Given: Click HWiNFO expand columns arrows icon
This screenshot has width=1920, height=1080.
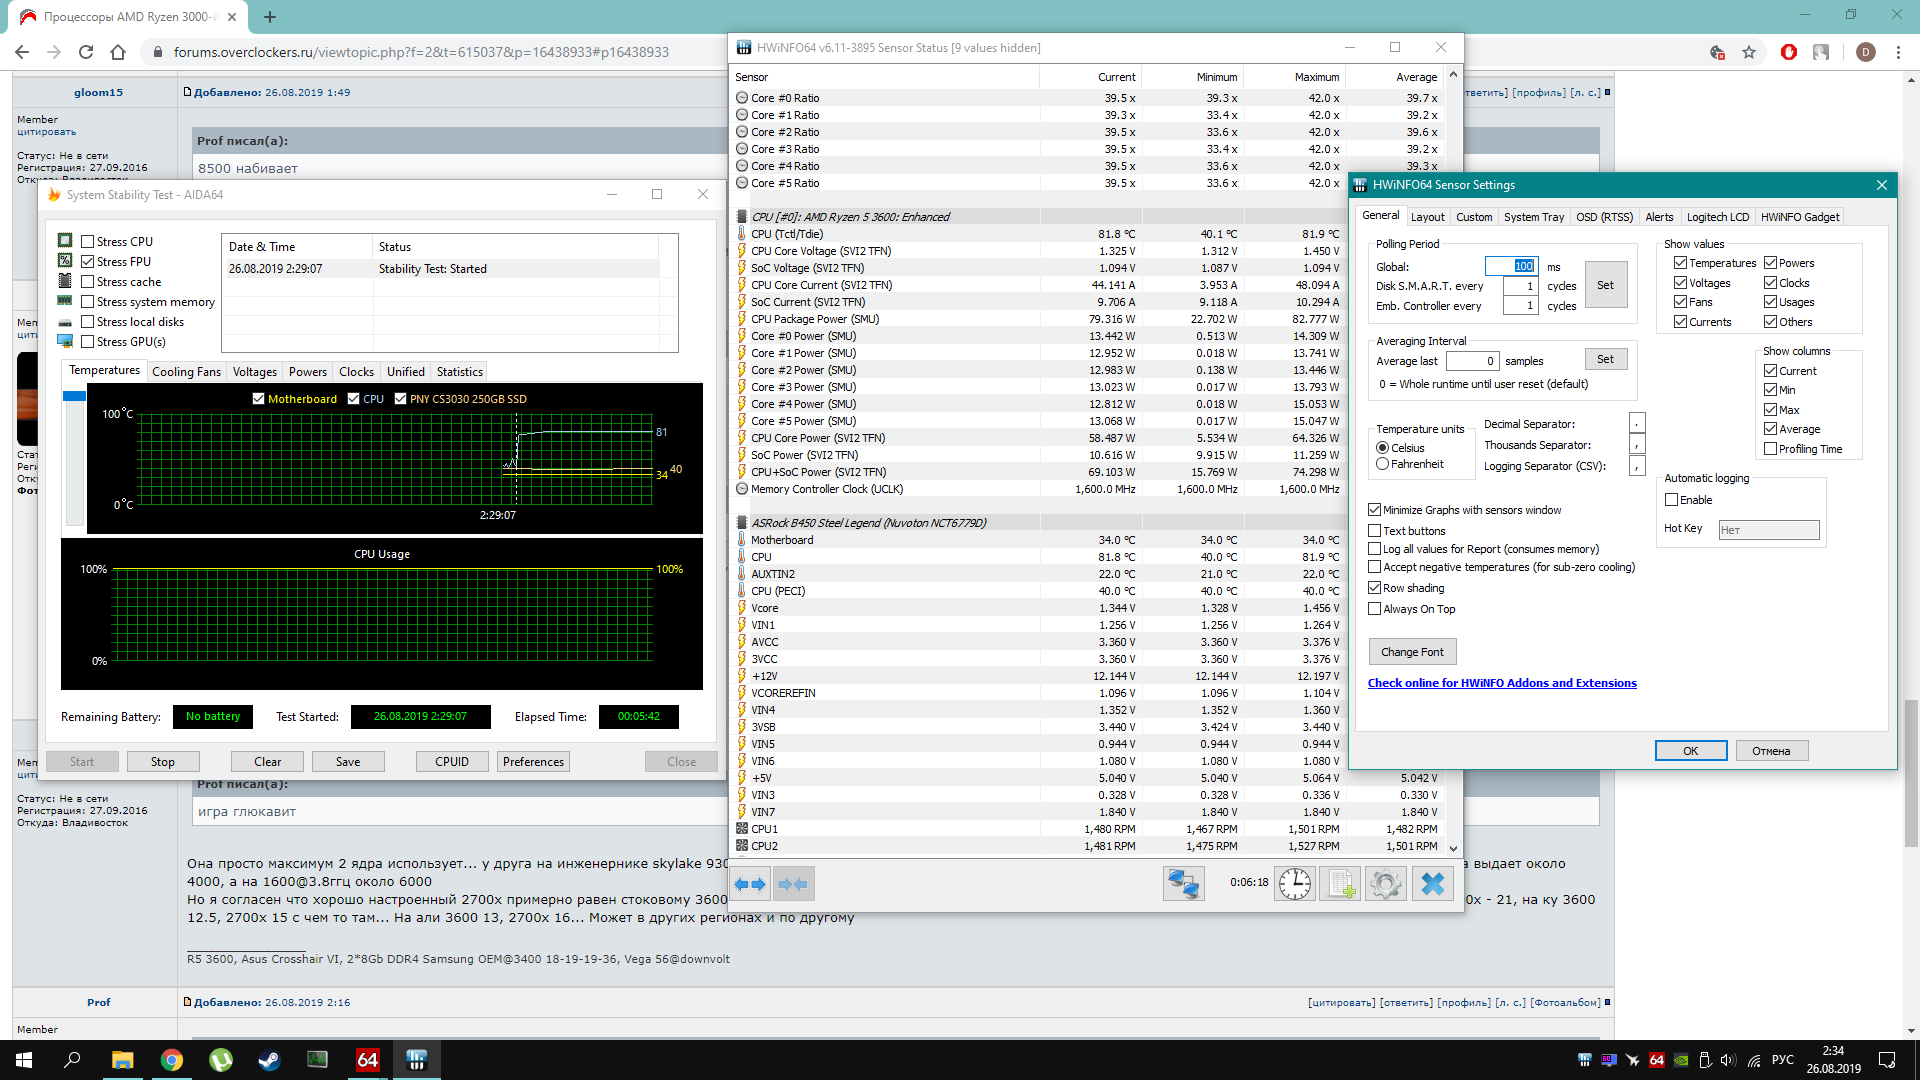Looking at the screenshot, I should 750,884.
